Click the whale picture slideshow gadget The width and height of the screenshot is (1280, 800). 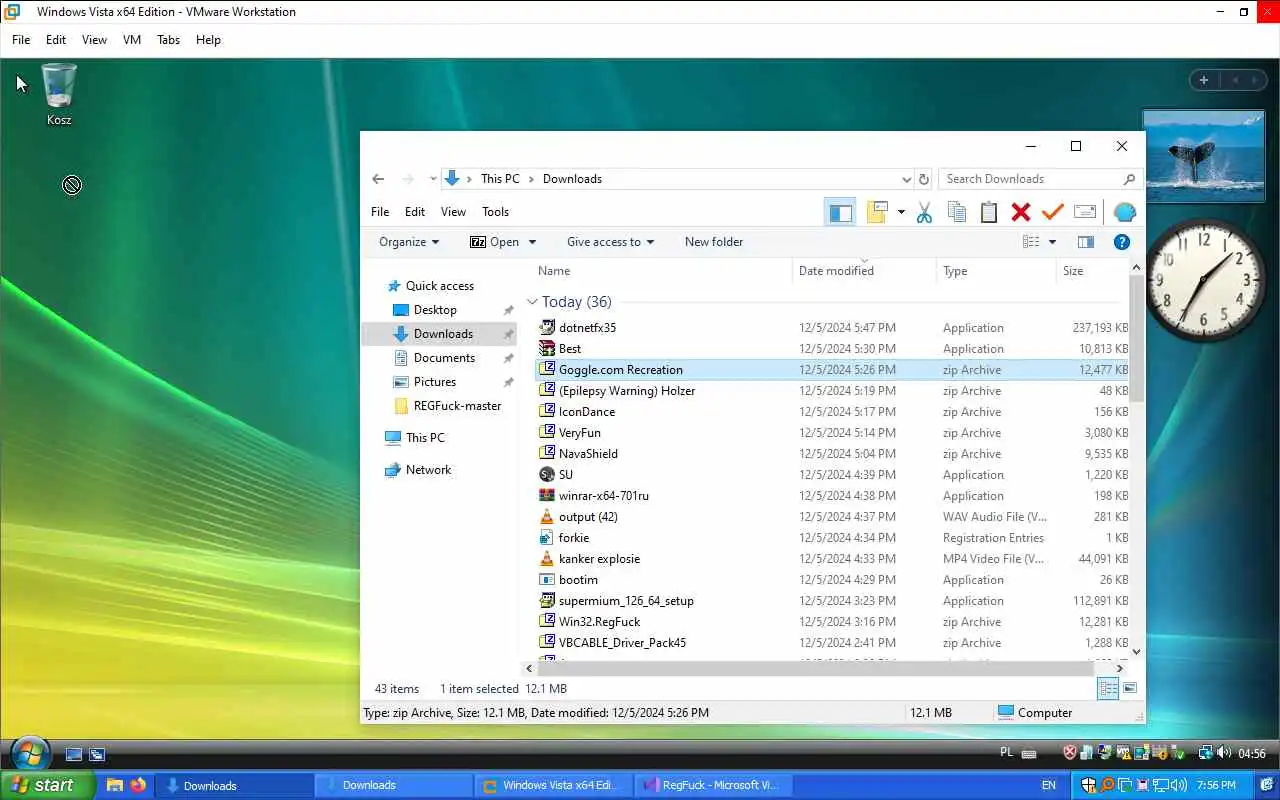1204,157
